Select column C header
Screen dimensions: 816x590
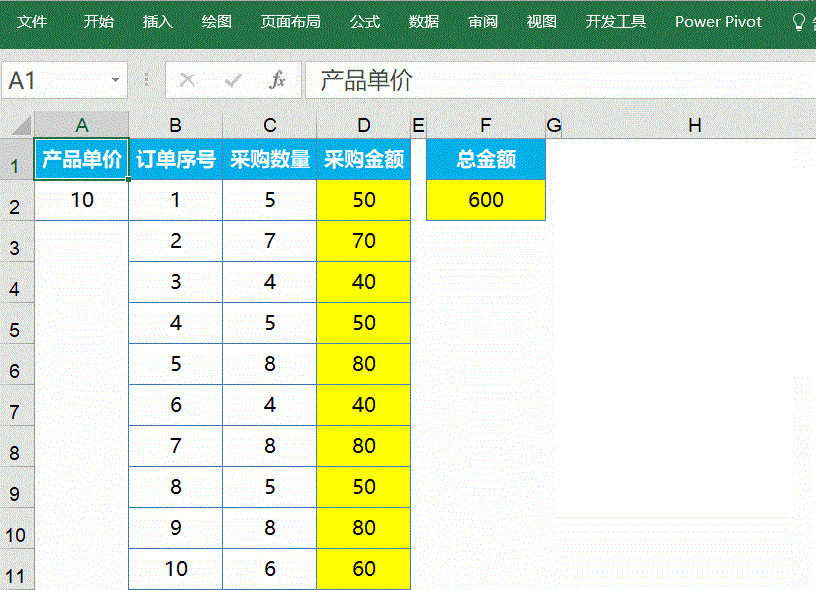(x=270, y=125)
